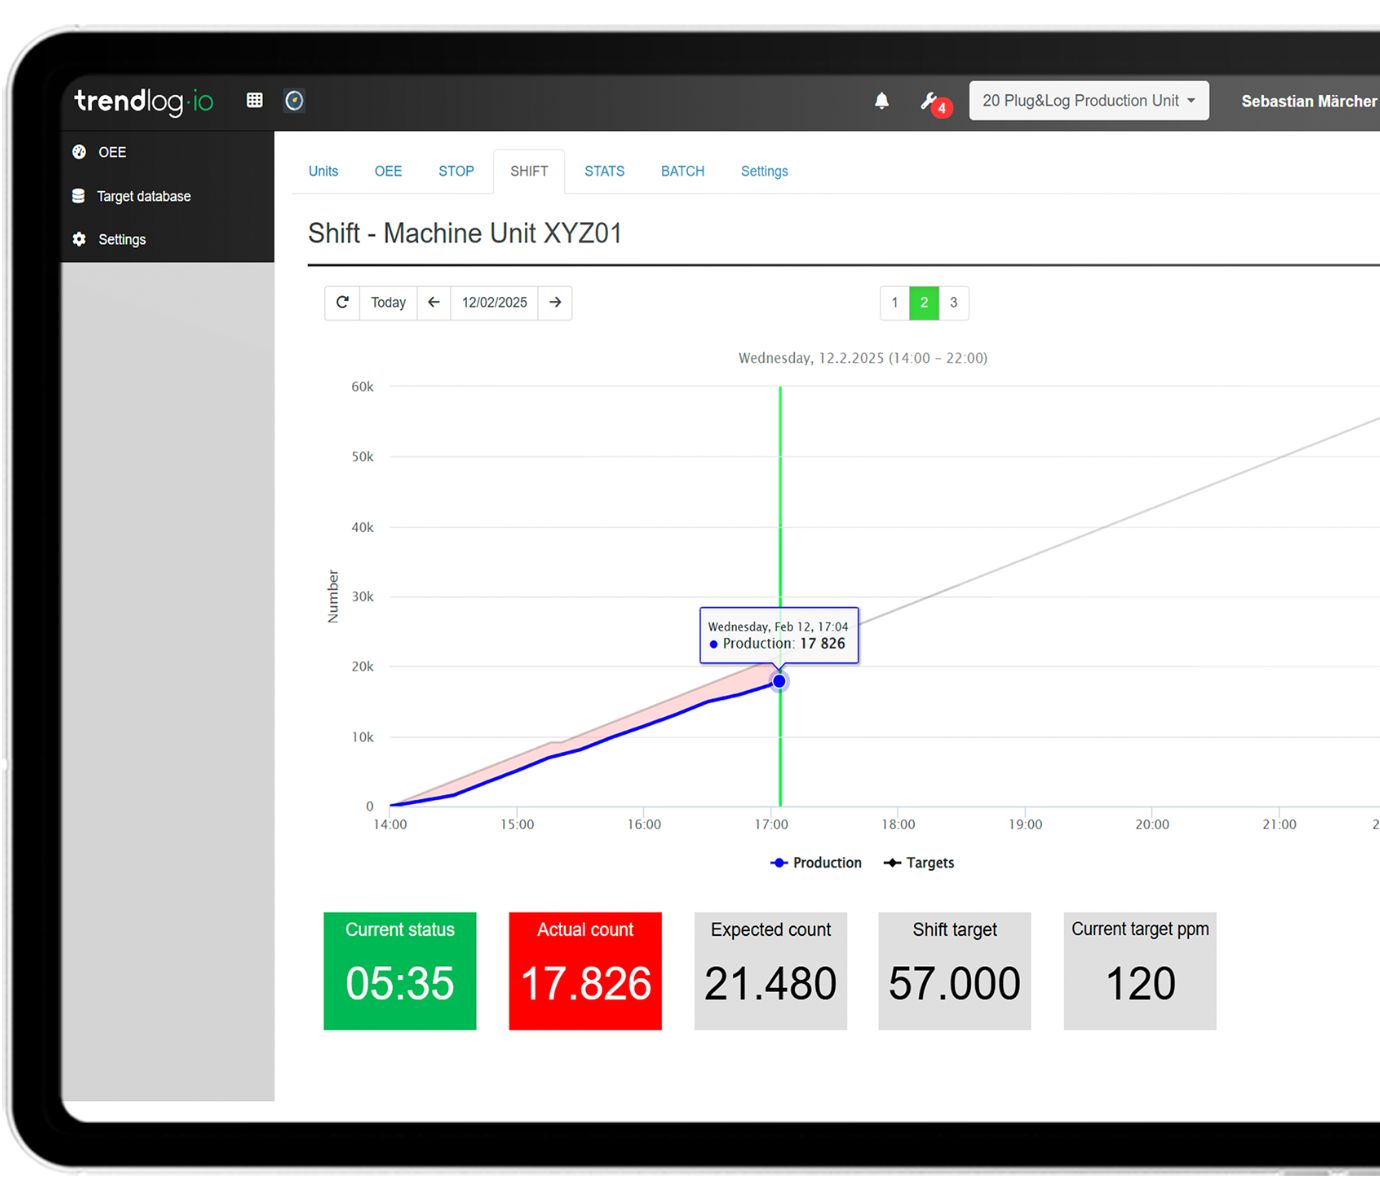Screen dimensions: 1380x1200
Task: Open wrench maintenance alerts with badge 4
Action: point(934,102)
